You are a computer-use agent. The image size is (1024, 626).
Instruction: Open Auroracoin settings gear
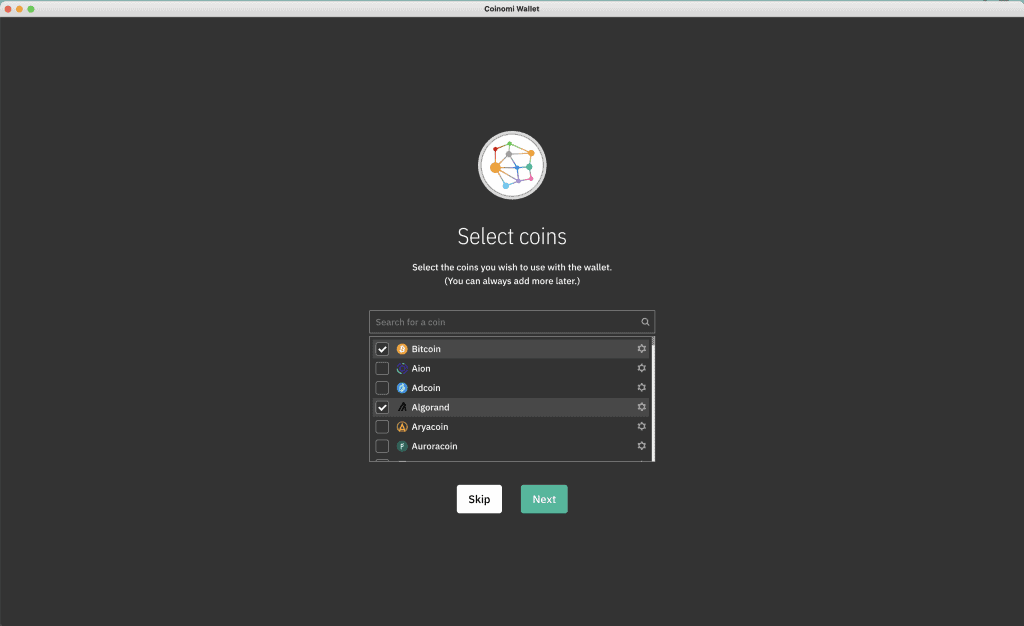[641, 446]
